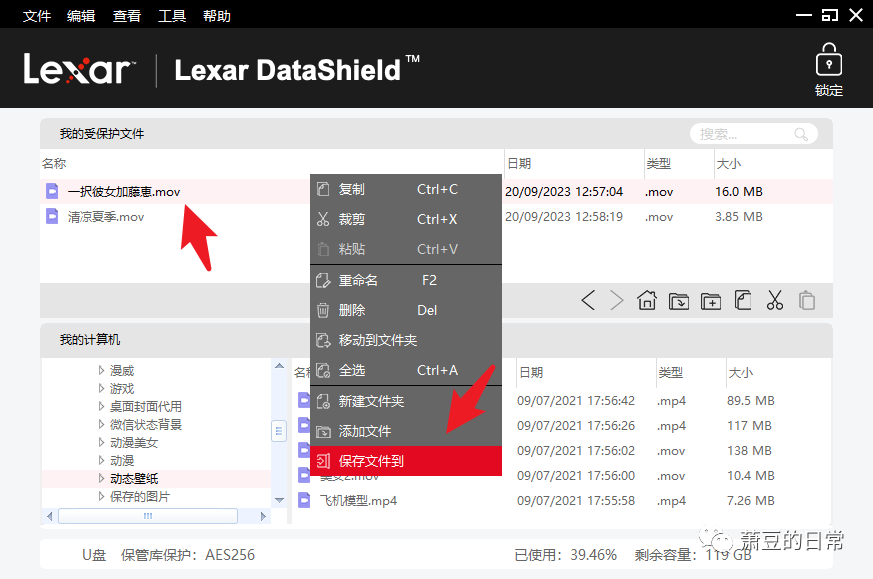The width and height of the screenshot is (873, 579).
Task: Choose 复制 in context menu
Action: [406, 189]
